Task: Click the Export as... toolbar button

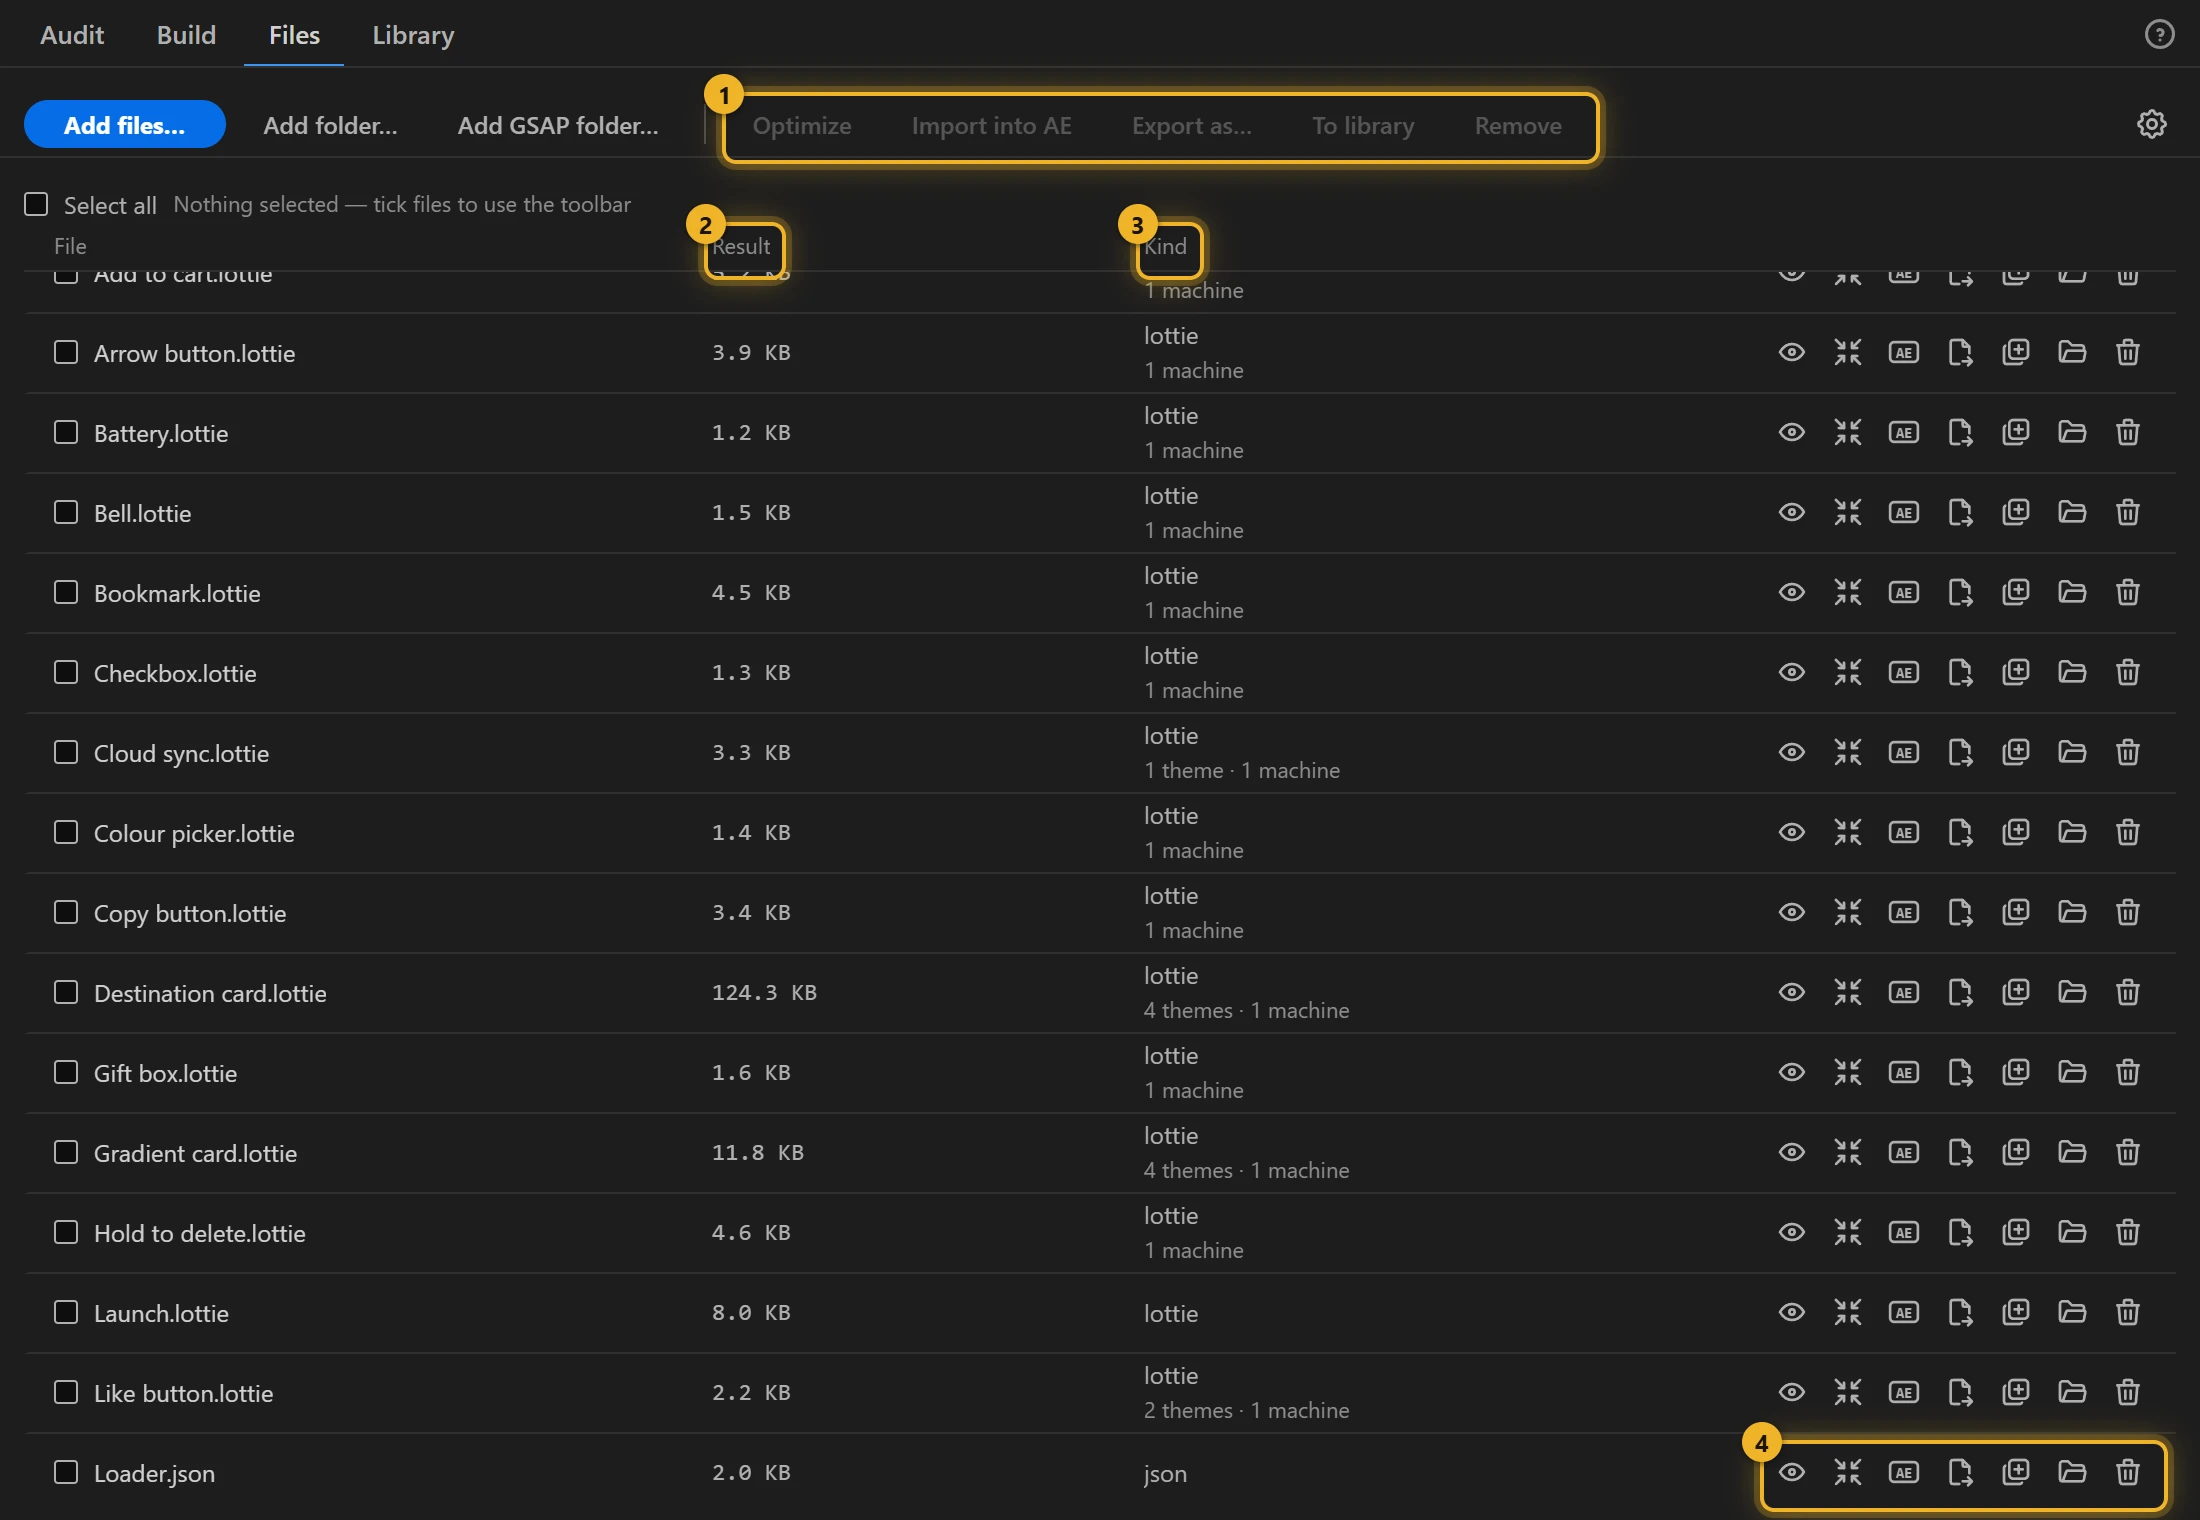Action: point(1192,126)
